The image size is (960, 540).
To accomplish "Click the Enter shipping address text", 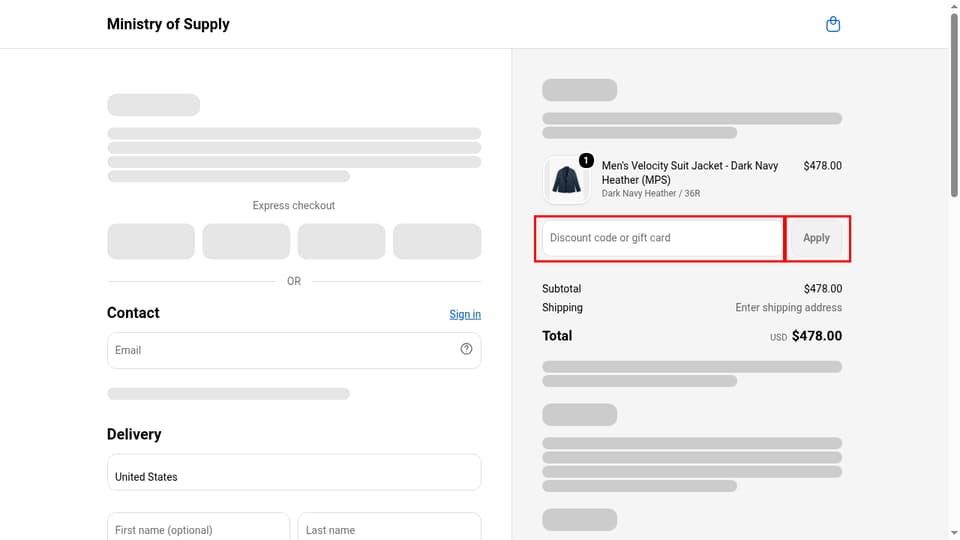I will [x=789, y=307].
